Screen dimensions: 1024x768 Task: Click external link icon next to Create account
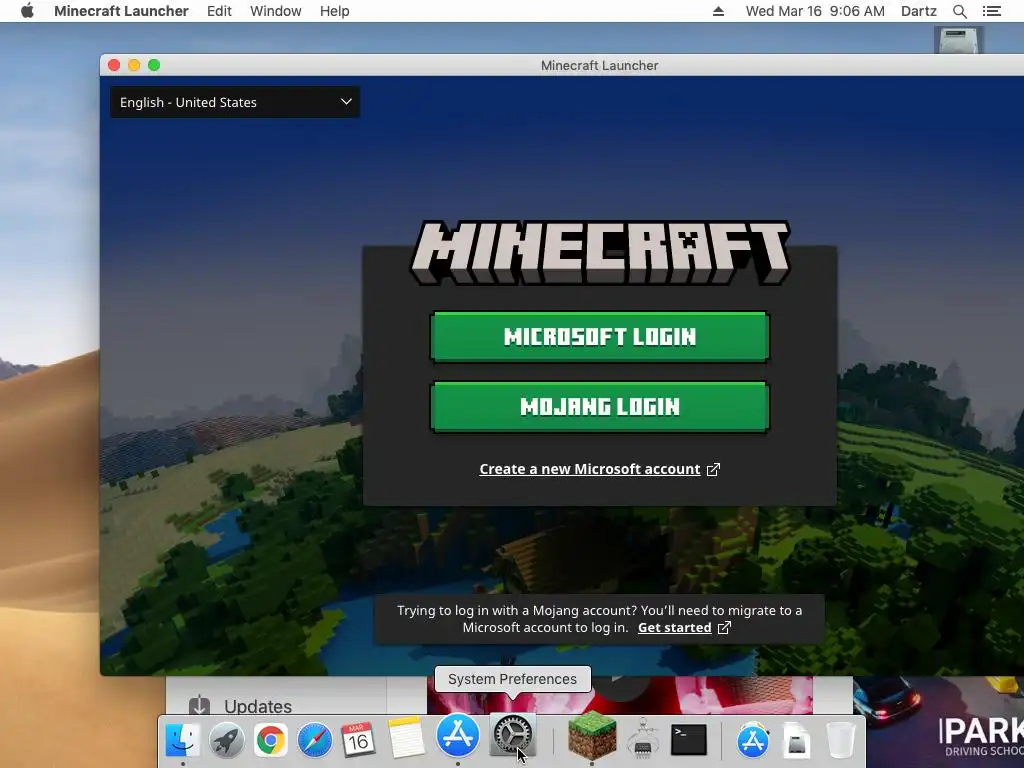(x=713, y=470)
